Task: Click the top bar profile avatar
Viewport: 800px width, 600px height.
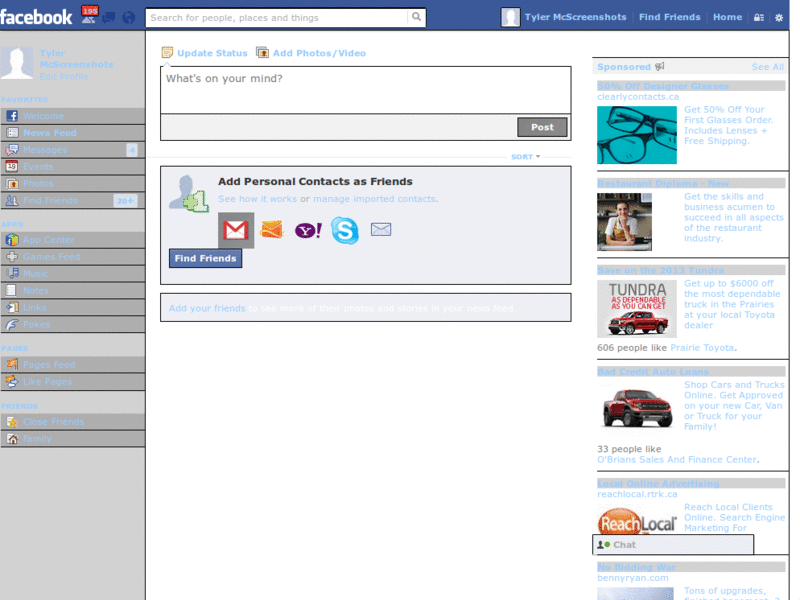Action: coord(510,17)
